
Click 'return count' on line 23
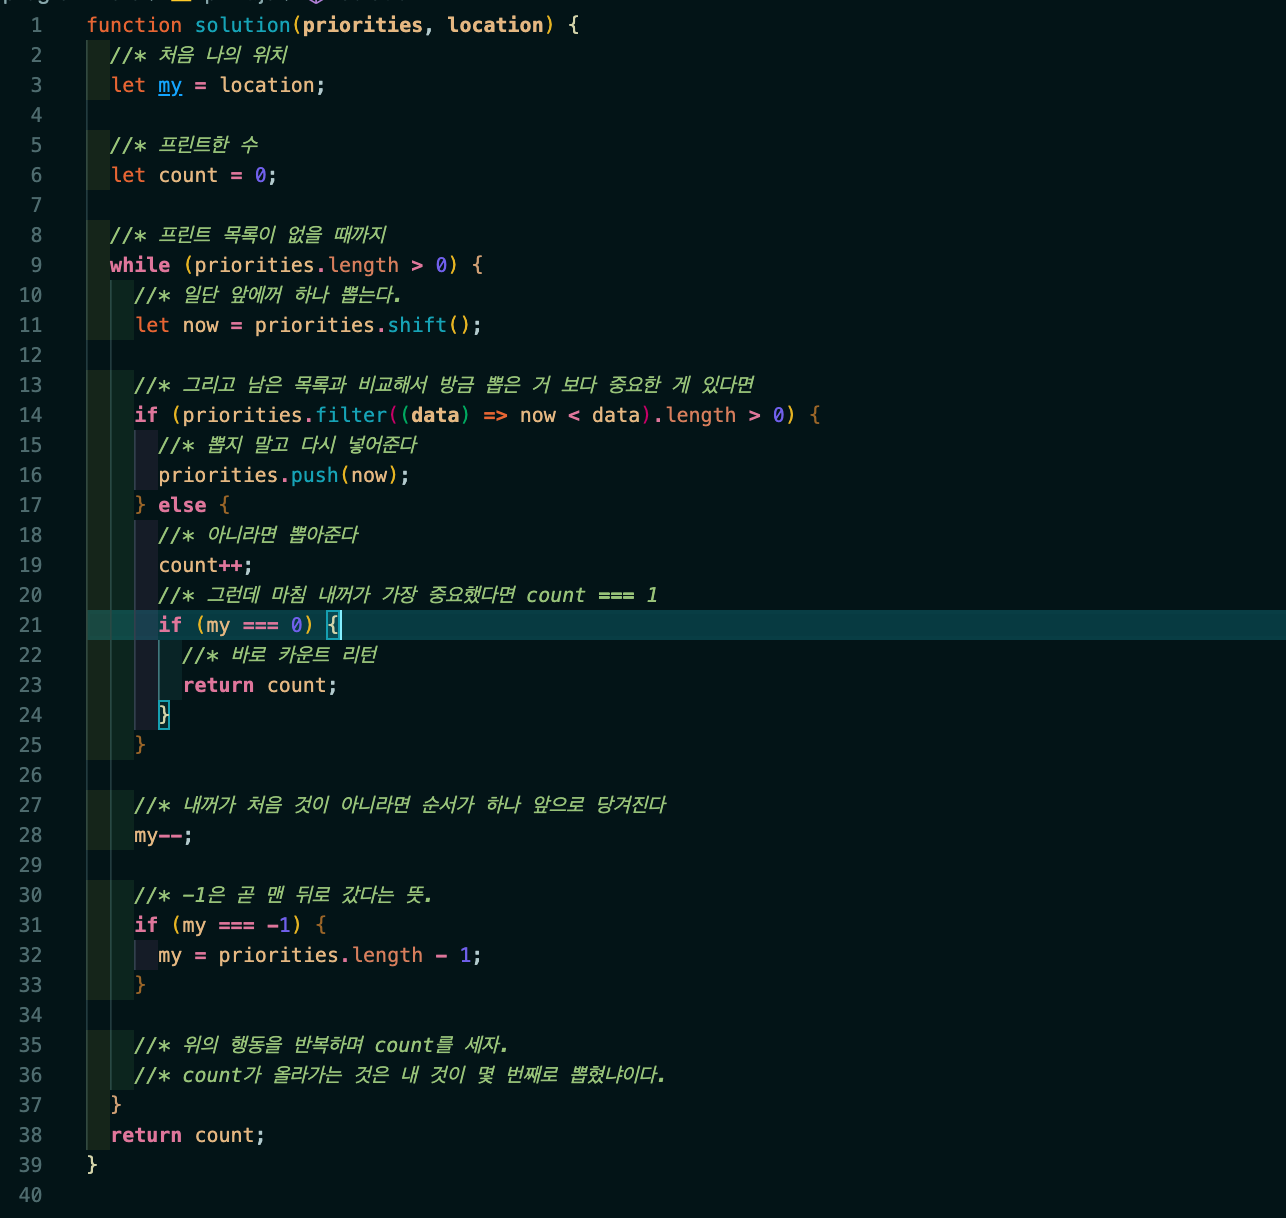[260, 685]
